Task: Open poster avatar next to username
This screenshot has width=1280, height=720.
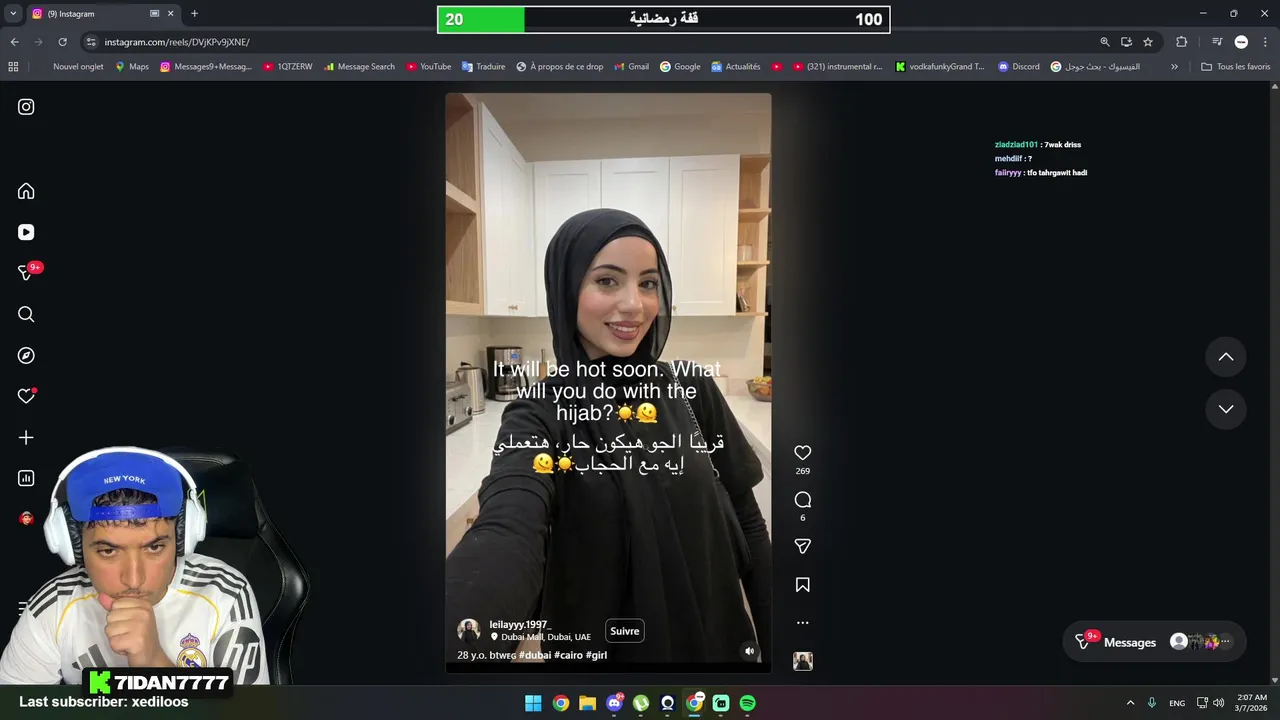Action: 468,630
